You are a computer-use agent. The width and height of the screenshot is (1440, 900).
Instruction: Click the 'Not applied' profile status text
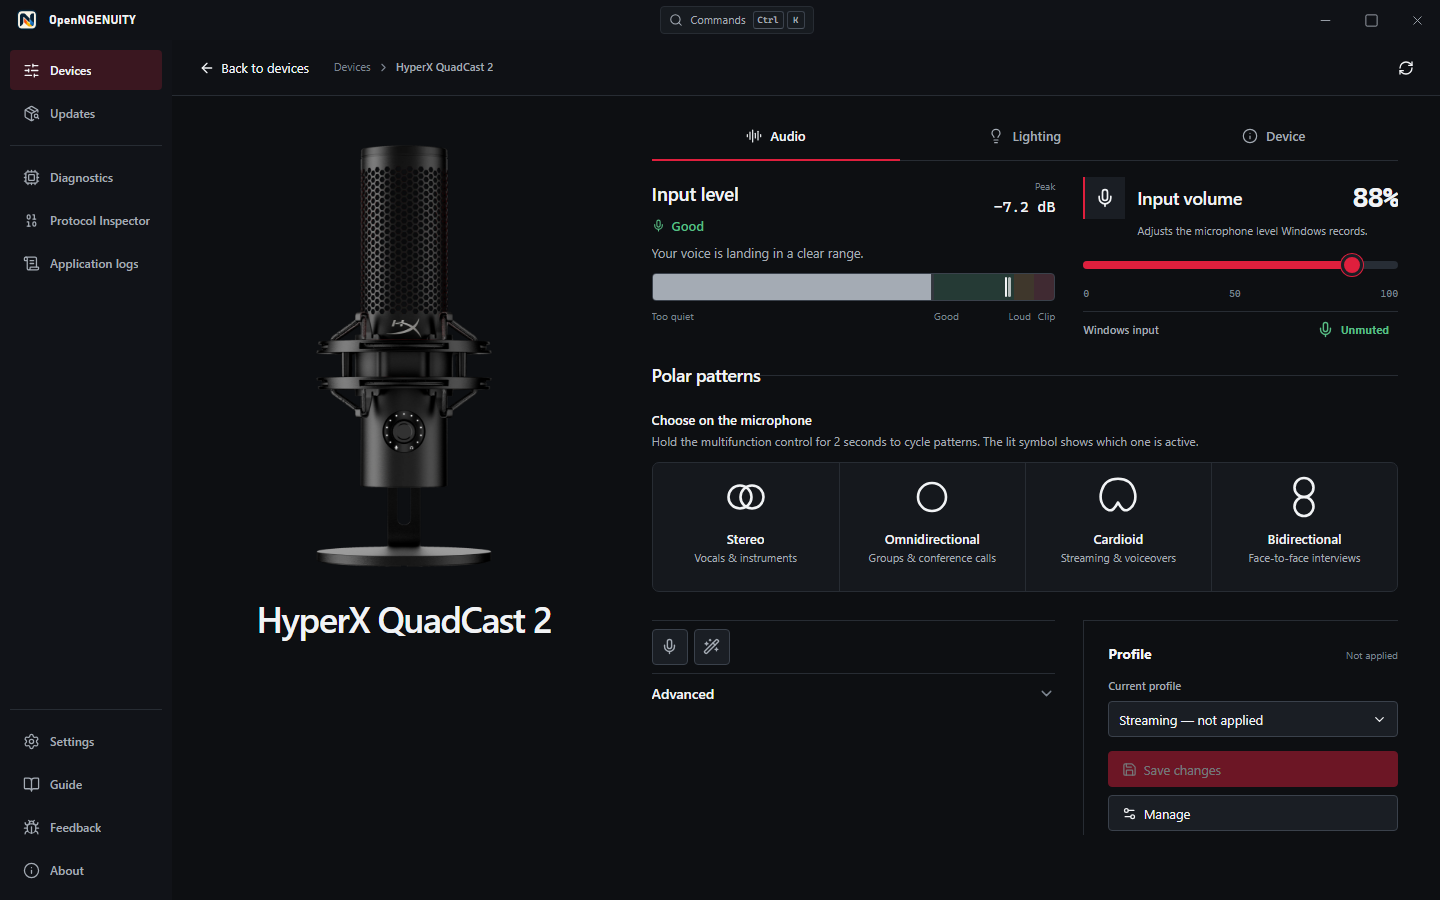[1372, 656]
